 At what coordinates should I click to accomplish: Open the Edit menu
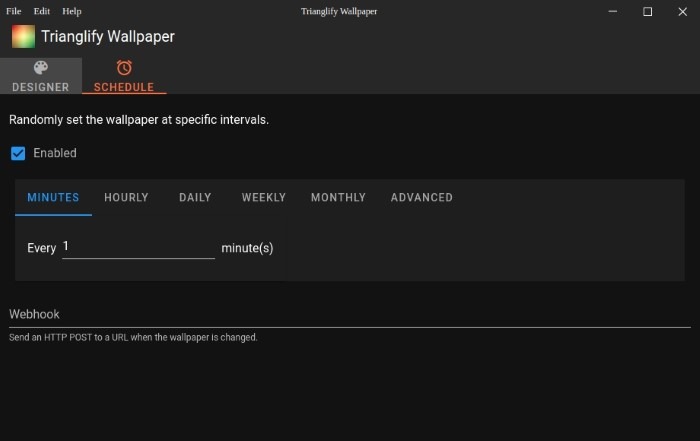42,11
